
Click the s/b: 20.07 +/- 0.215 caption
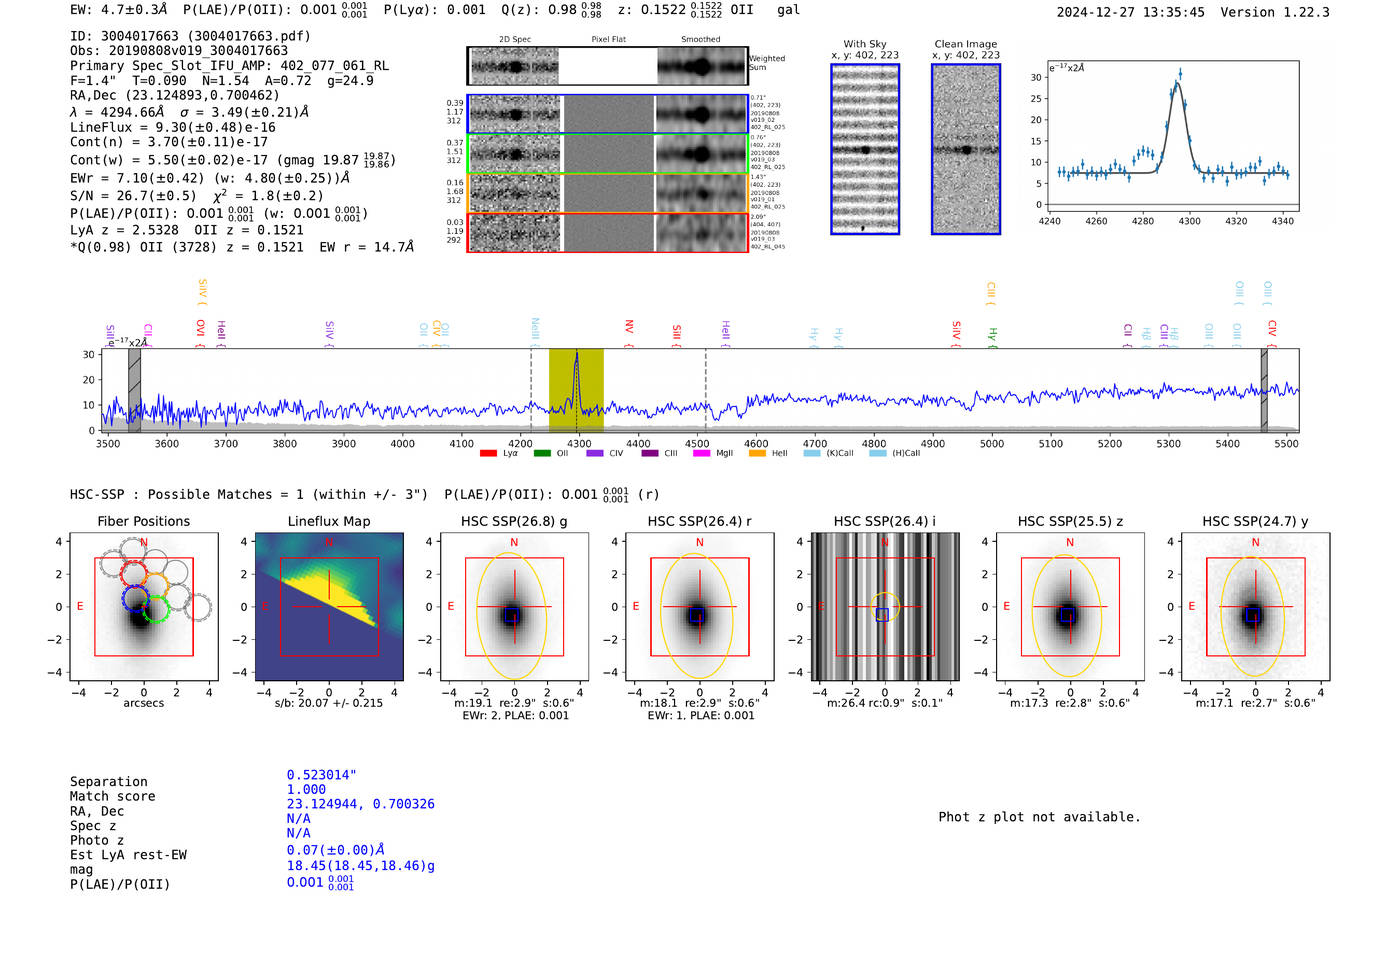click(329, 703)
